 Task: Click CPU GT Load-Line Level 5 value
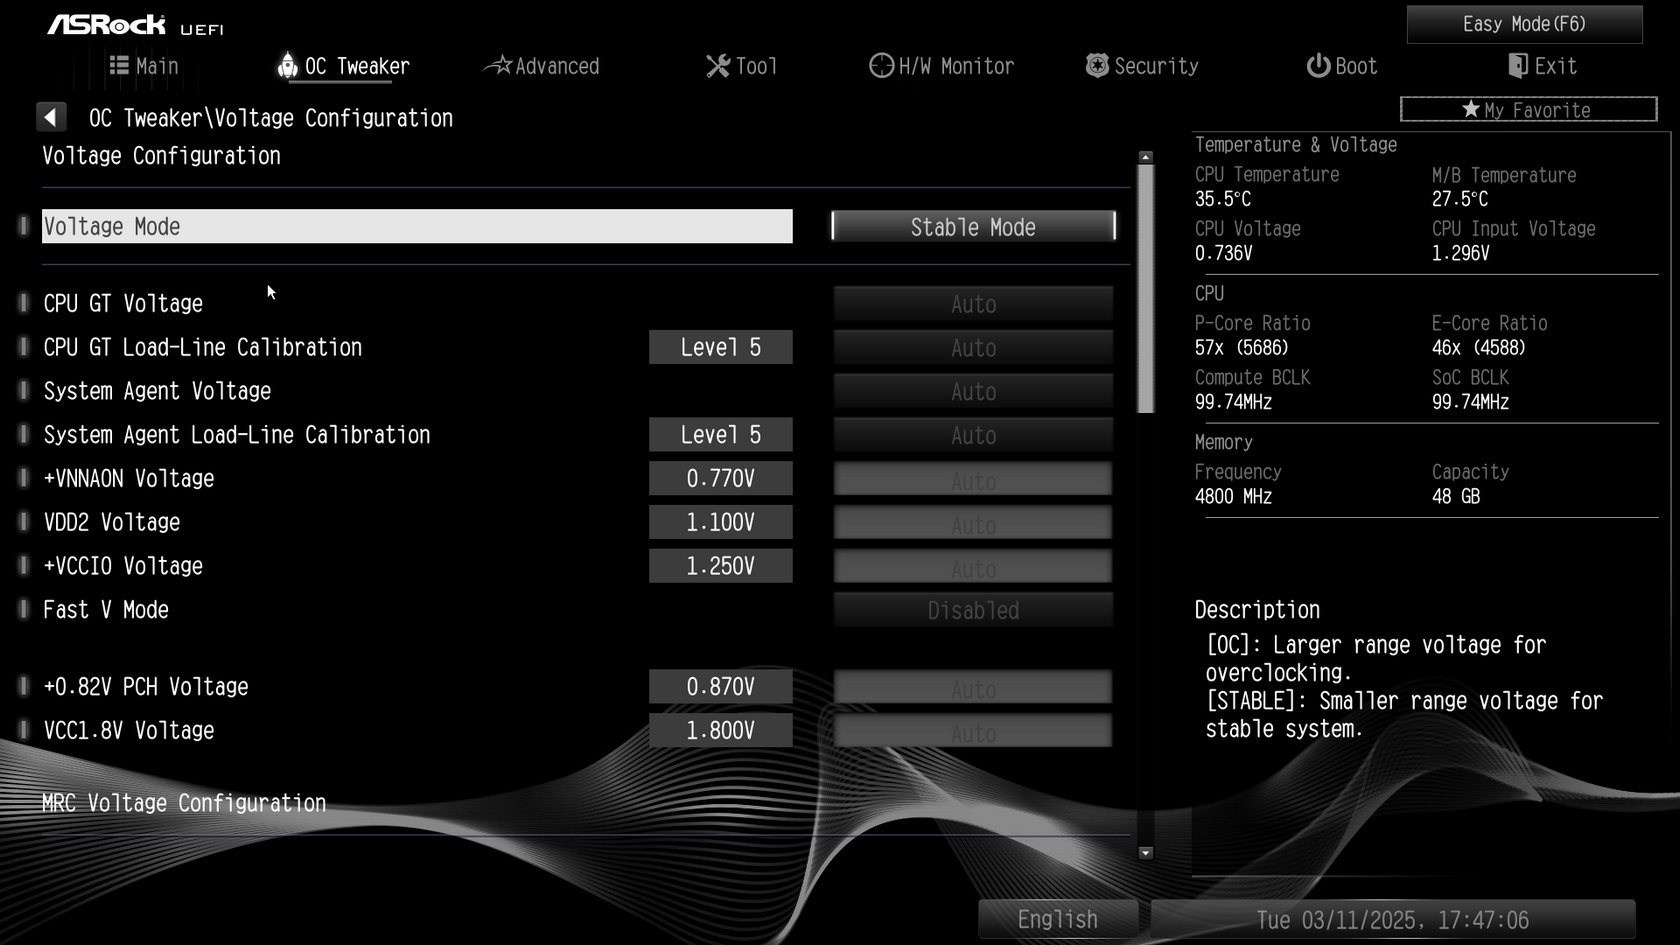(720, 347)
